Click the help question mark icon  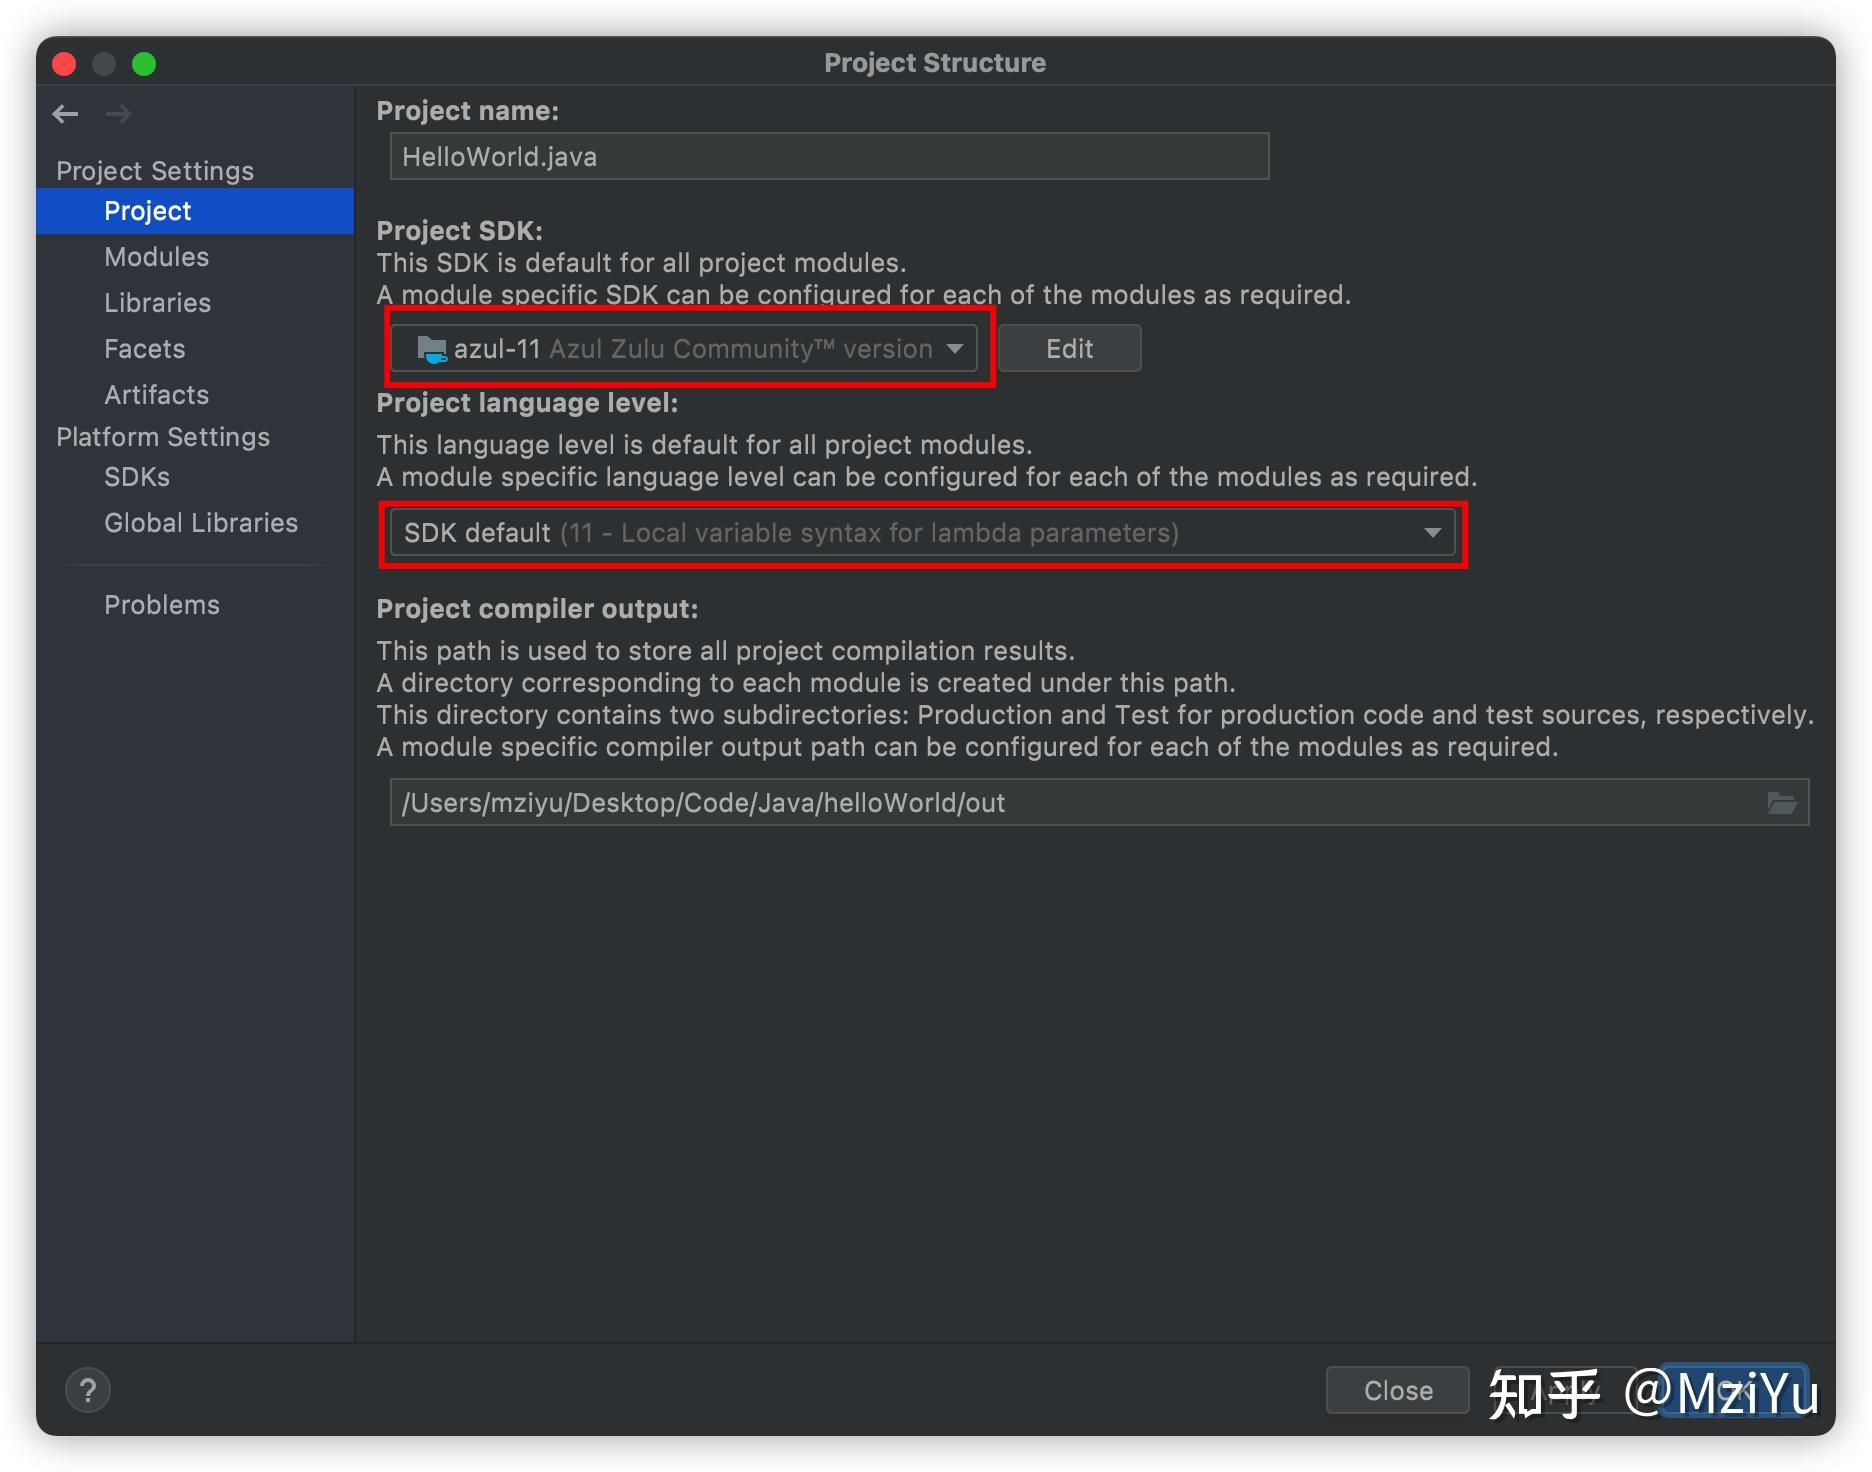88,1390
